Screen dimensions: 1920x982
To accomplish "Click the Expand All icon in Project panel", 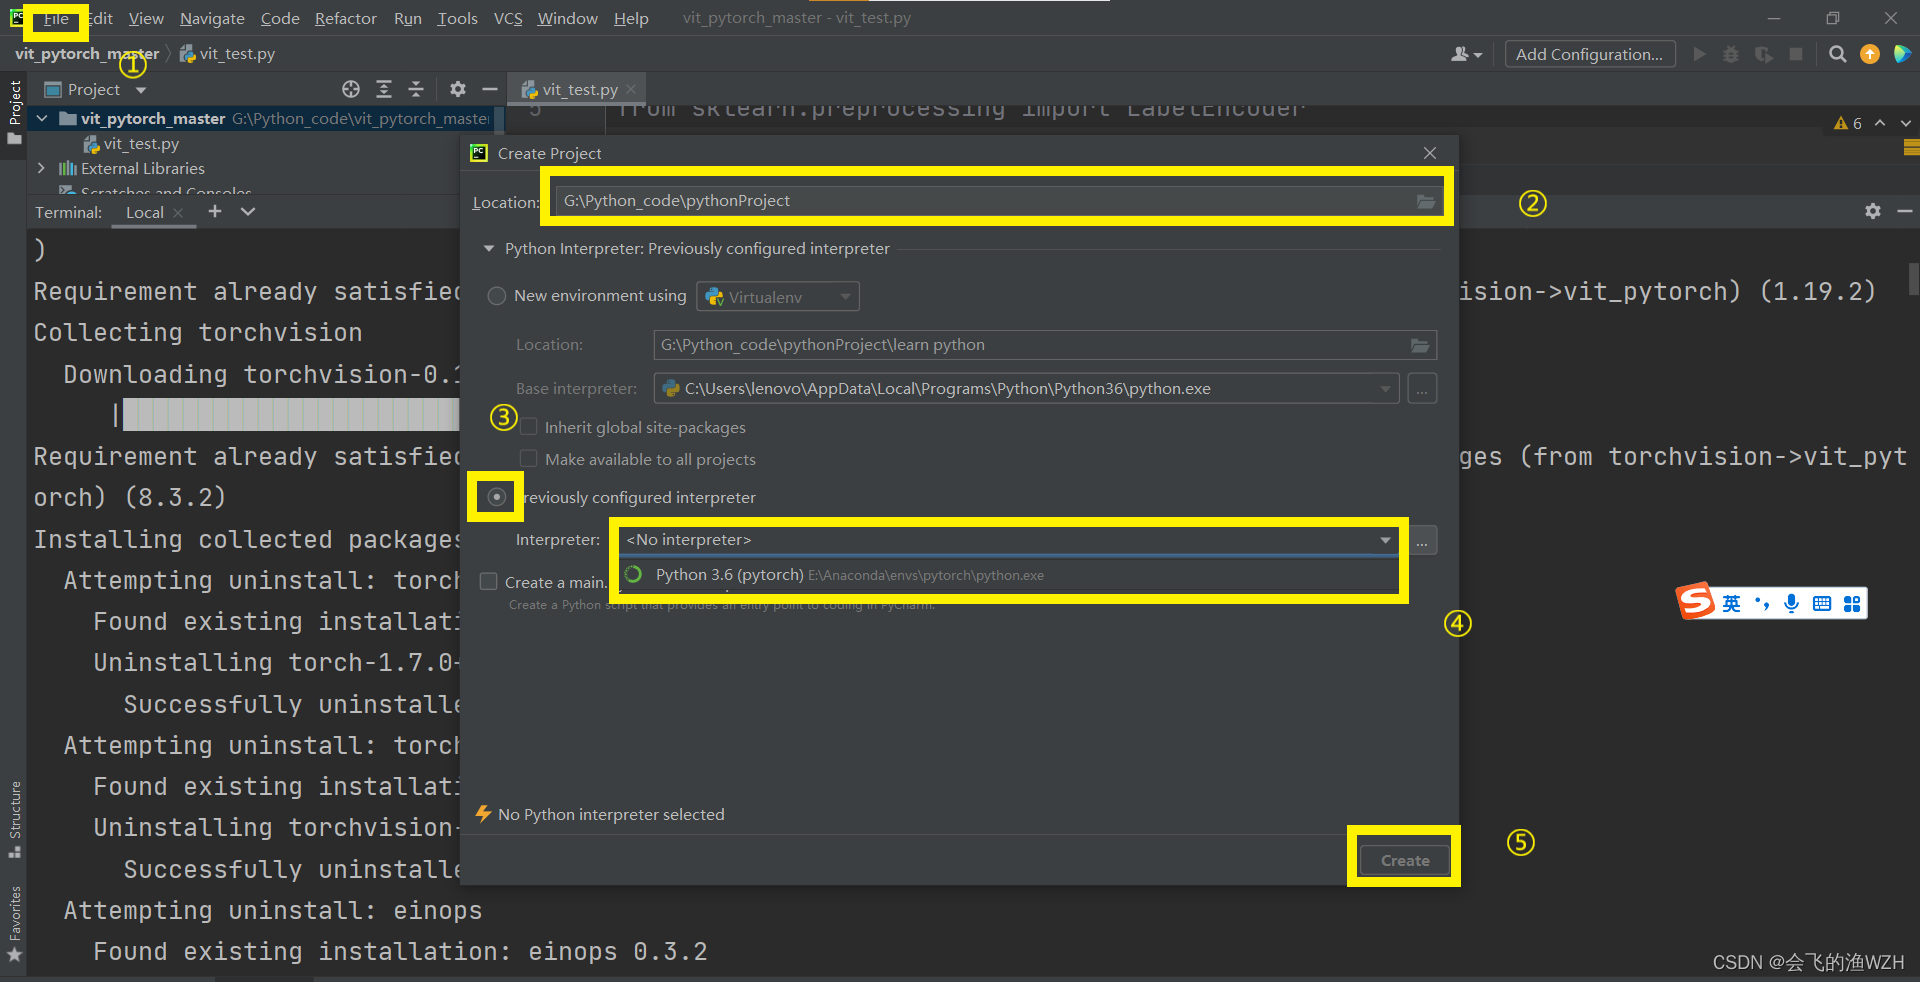I will pos(383,90).
